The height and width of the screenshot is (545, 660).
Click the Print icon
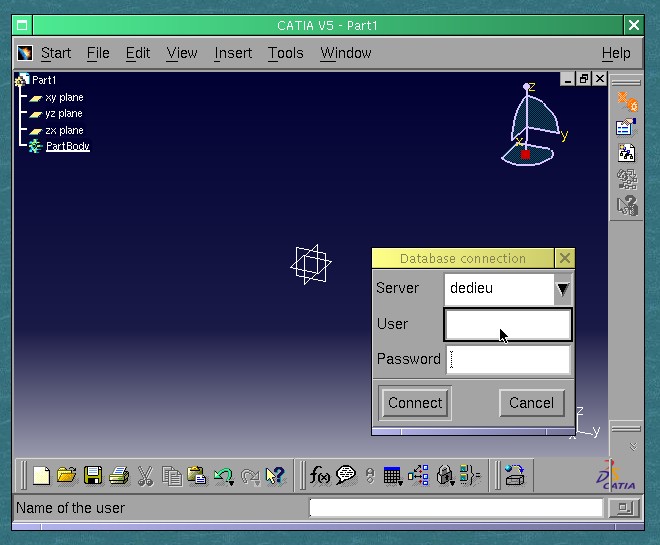pyautogui.click(x=119, y=476)
